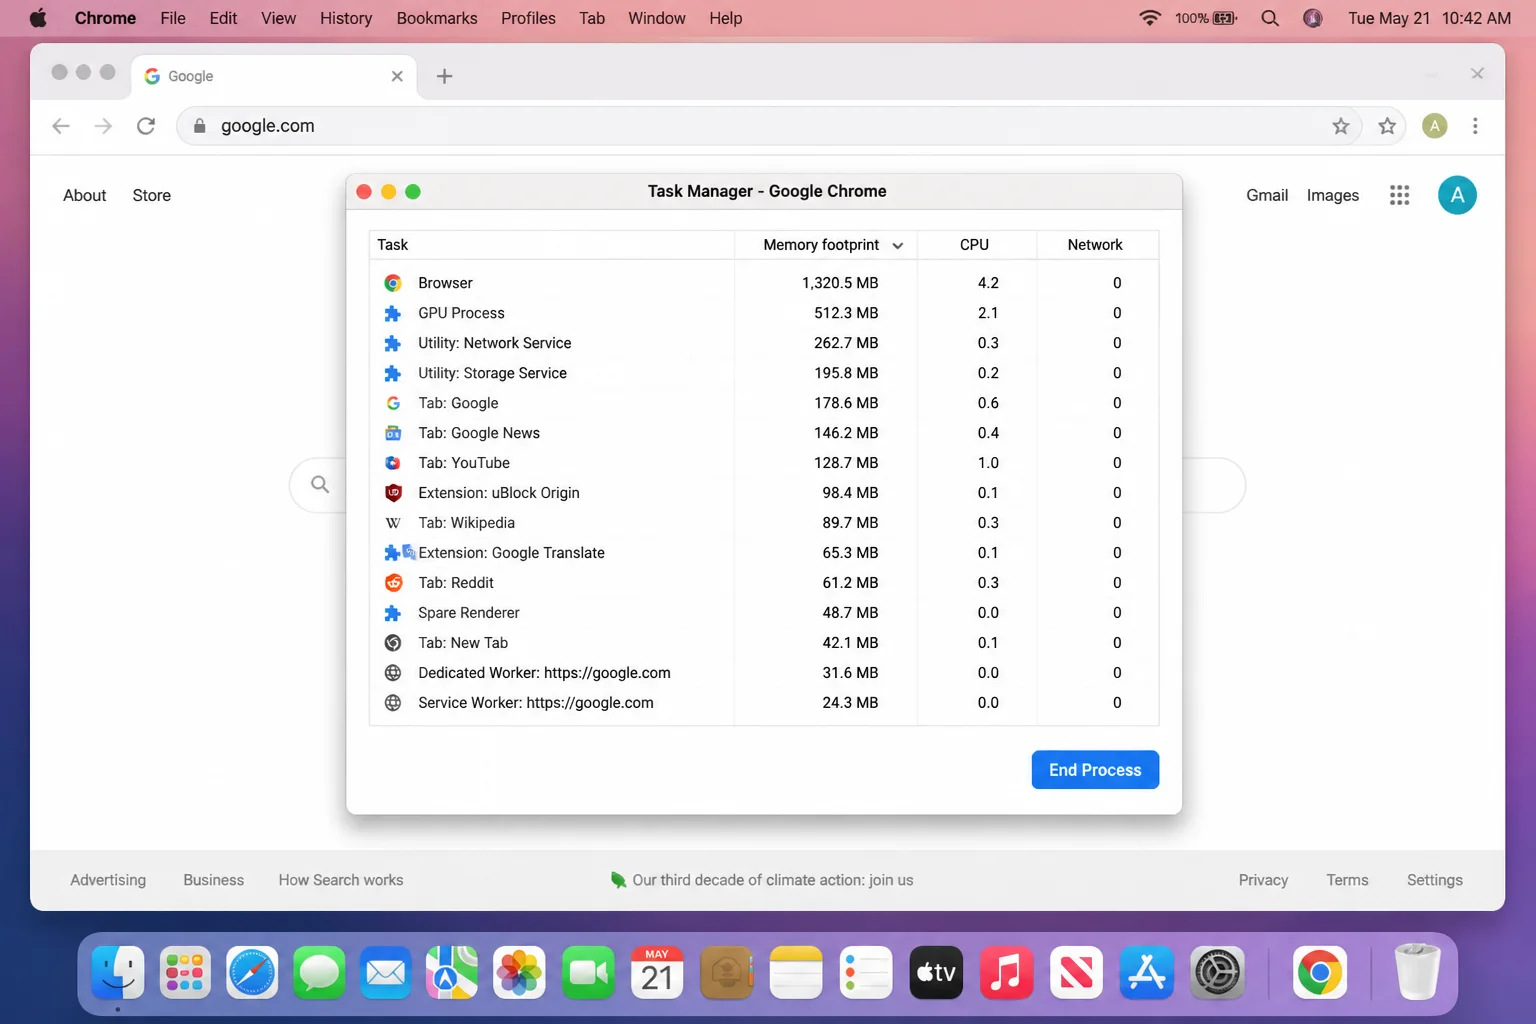Sort by Memory footprint column chevron

(898, 246)
